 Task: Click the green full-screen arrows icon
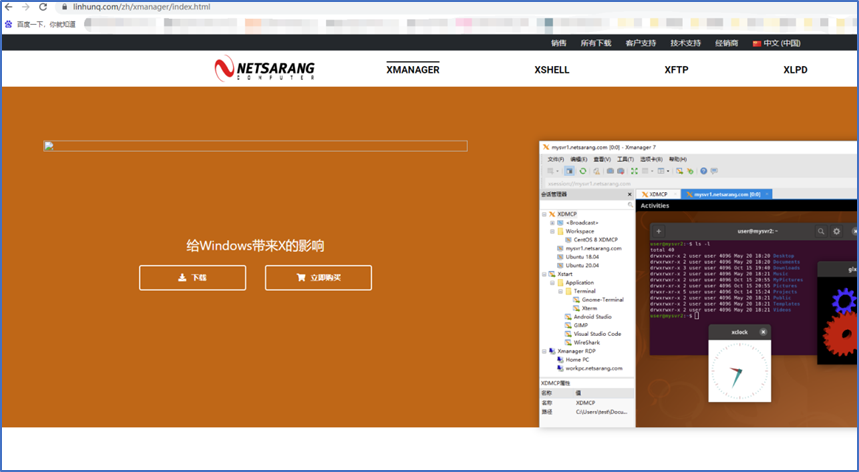(x=634, y=171)
